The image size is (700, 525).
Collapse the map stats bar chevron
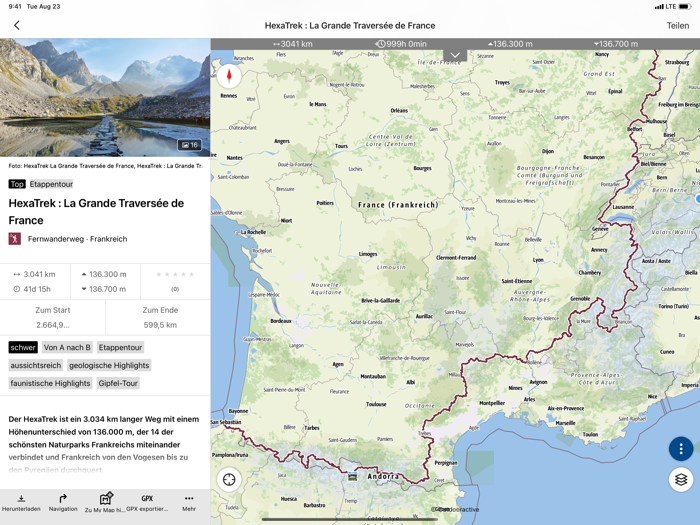click(455, 55)
